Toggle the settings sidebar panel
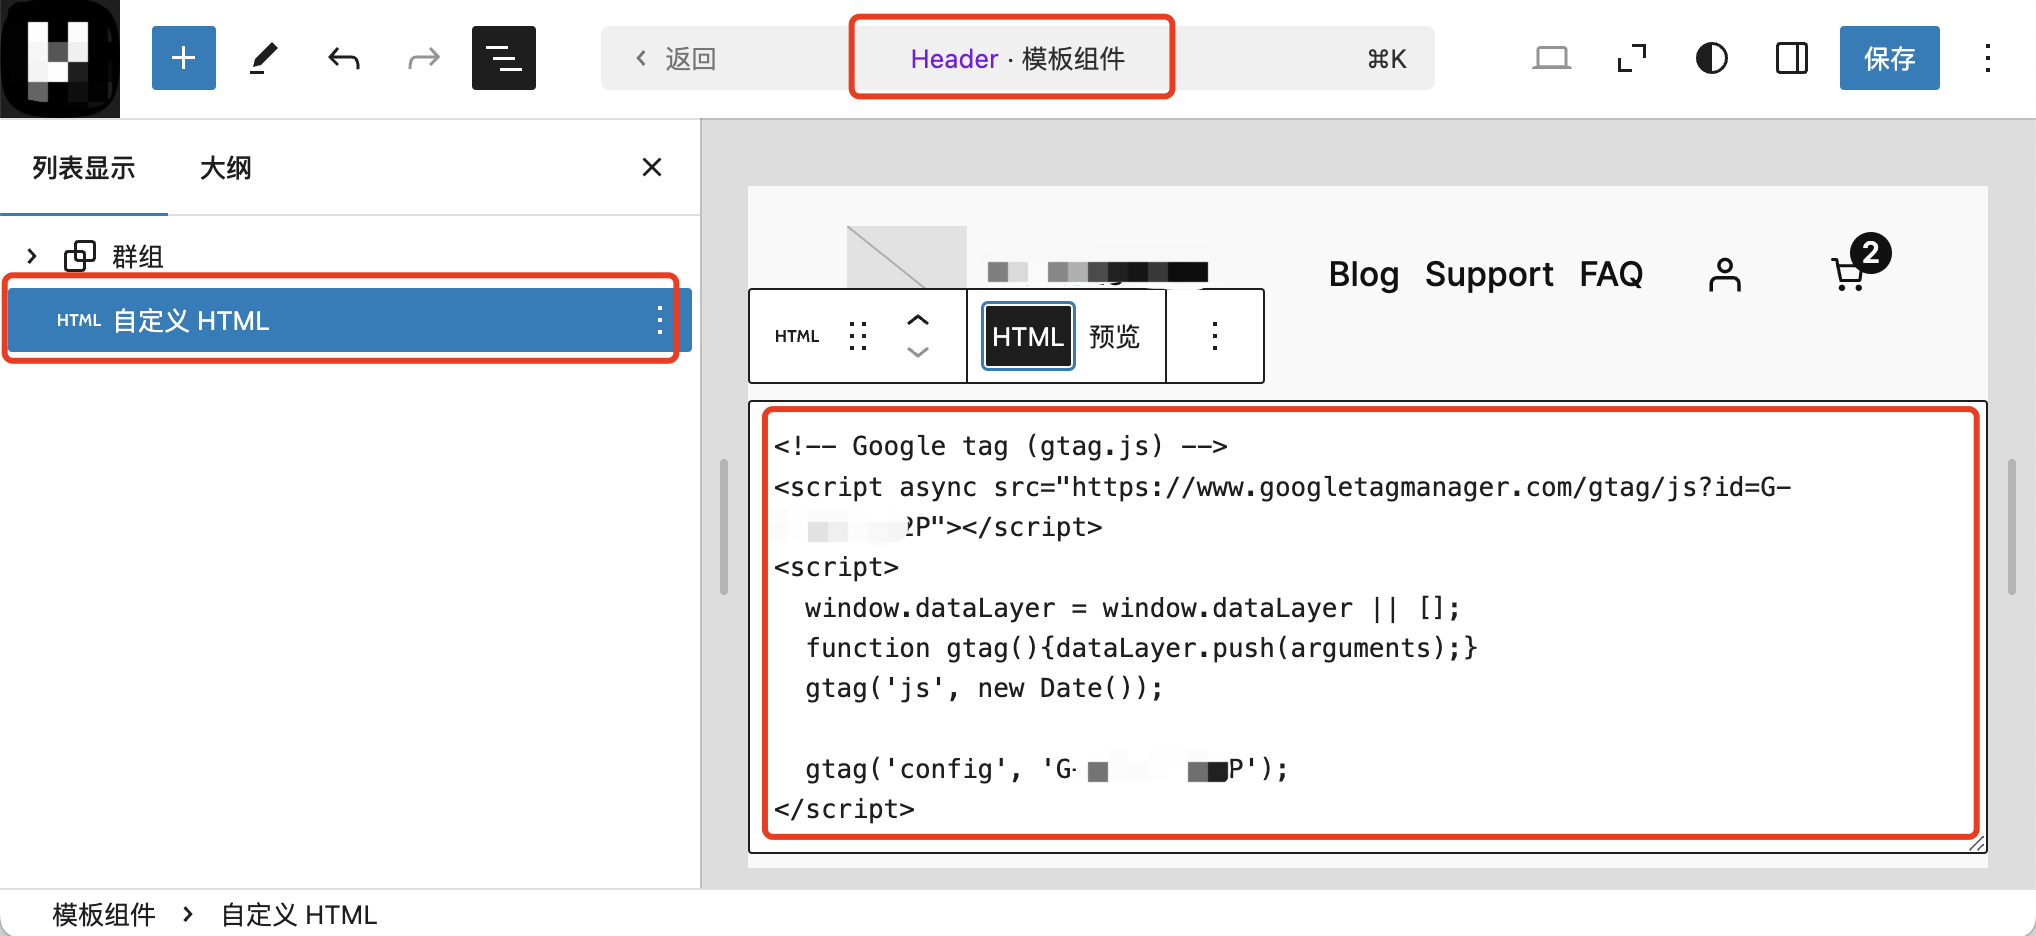 [x=1792, y=58]
